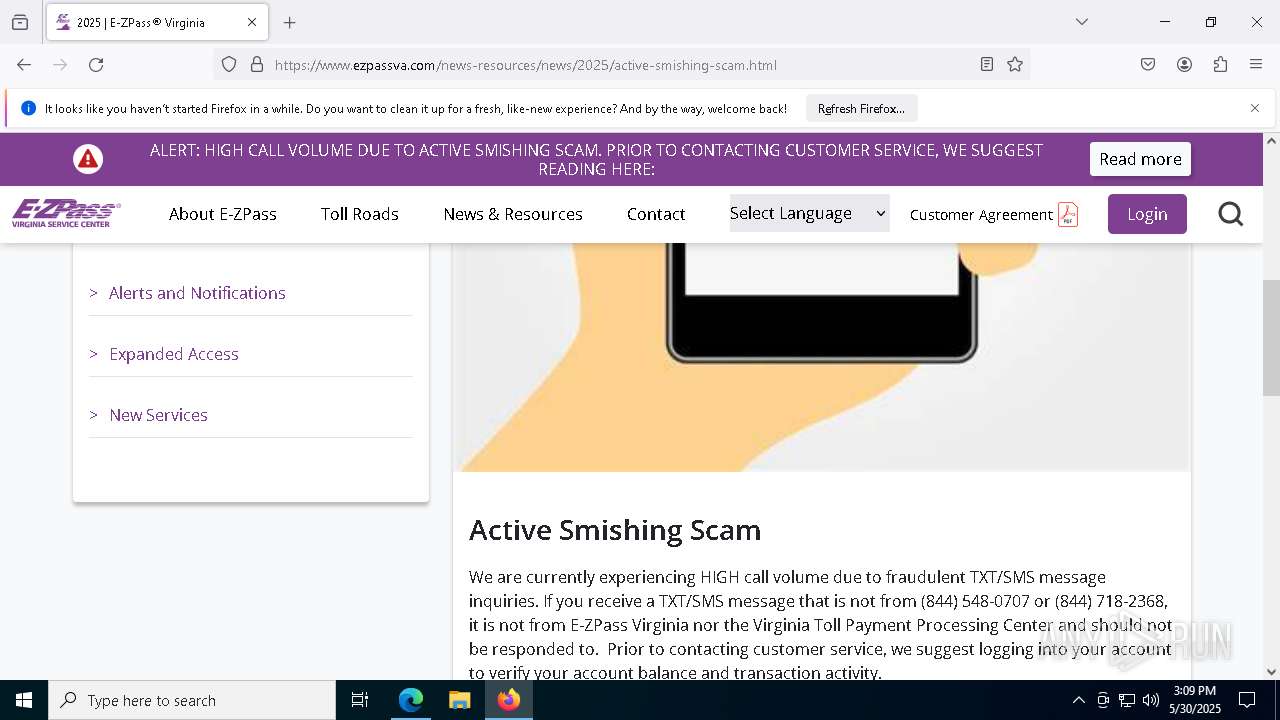Open network status tray icon
The width and height of the screenshot is (1280, 720).
(x=1127, y=700)
